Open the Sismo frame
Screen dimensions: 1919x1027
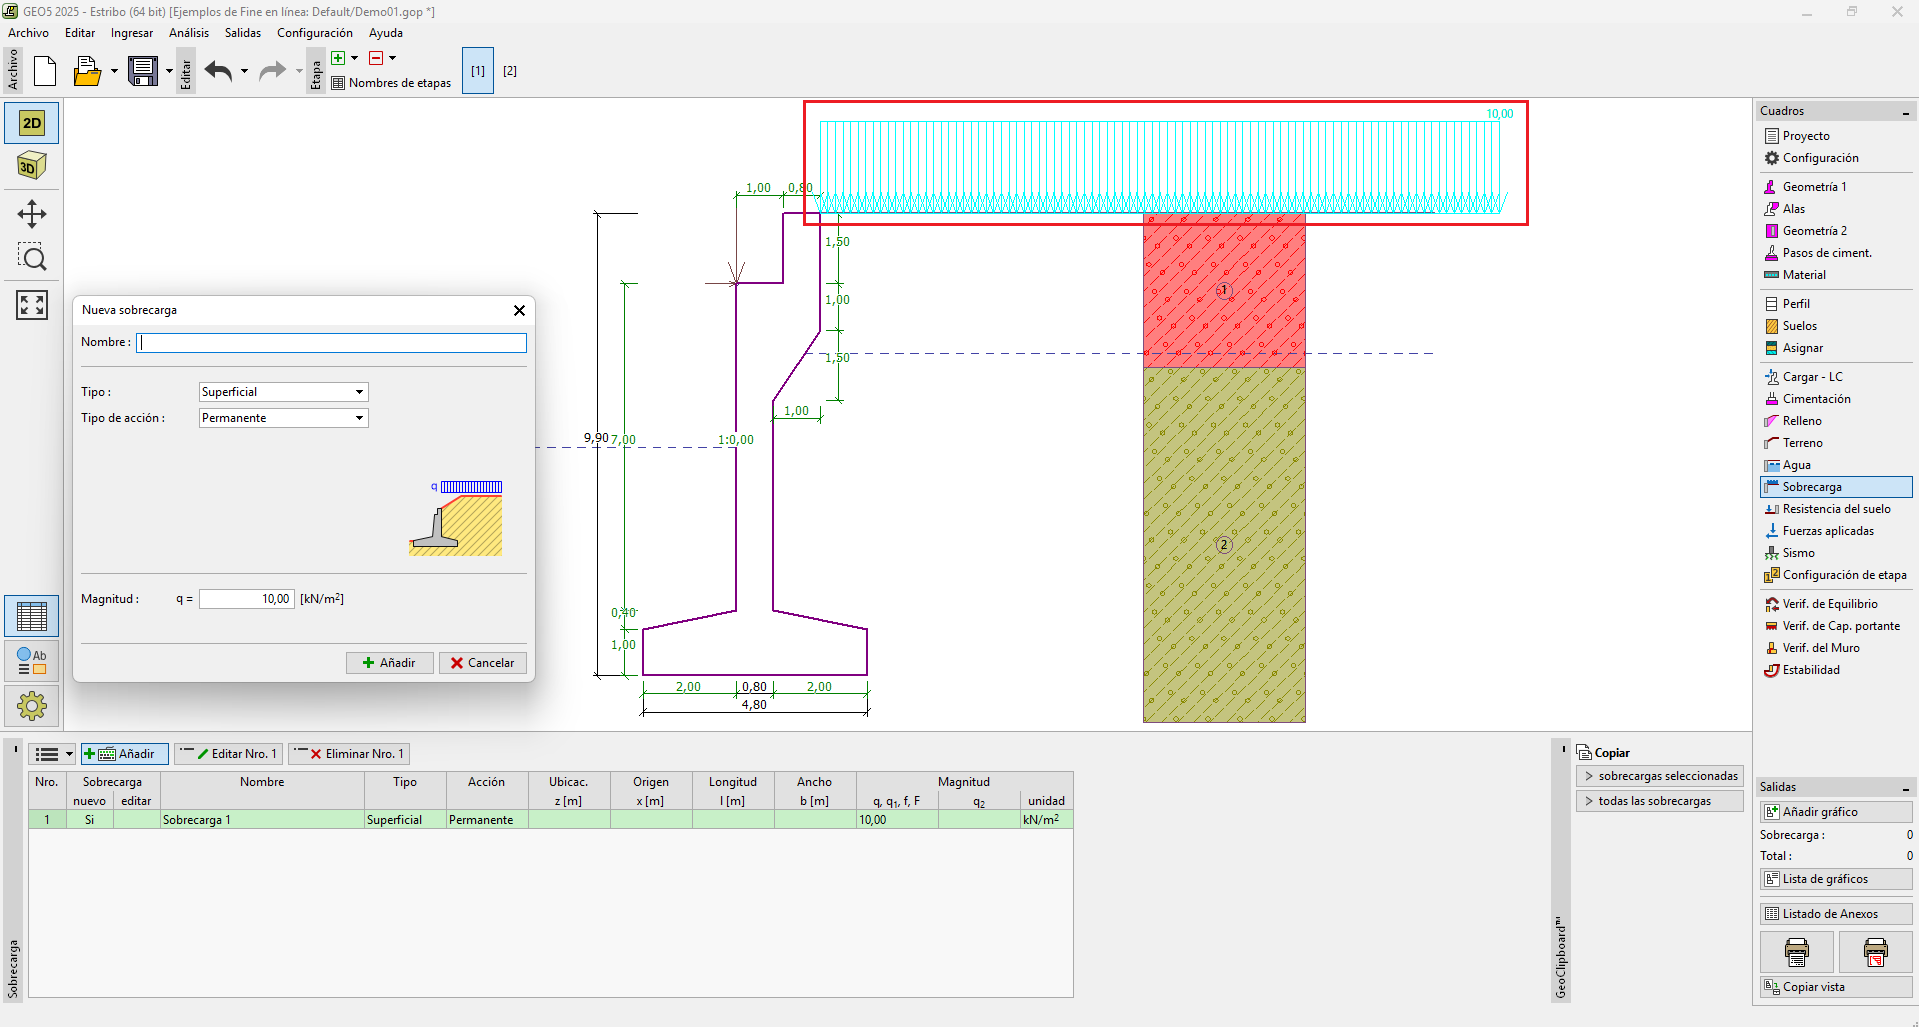pos(1836,553)
